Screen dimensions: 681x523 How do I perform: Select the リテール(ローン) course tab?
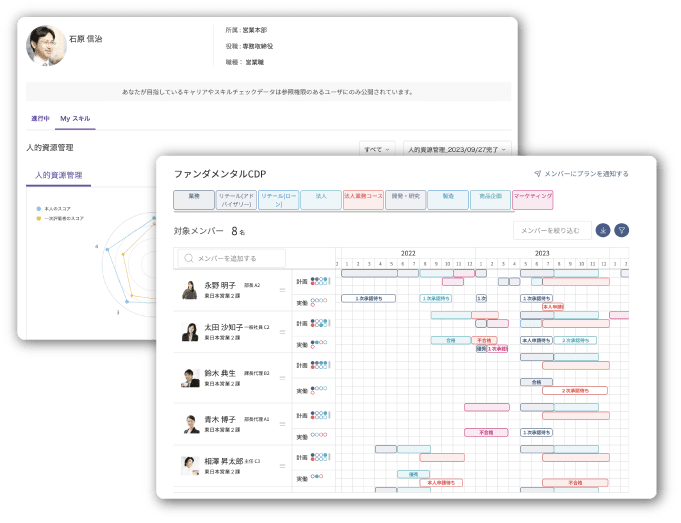278,200
